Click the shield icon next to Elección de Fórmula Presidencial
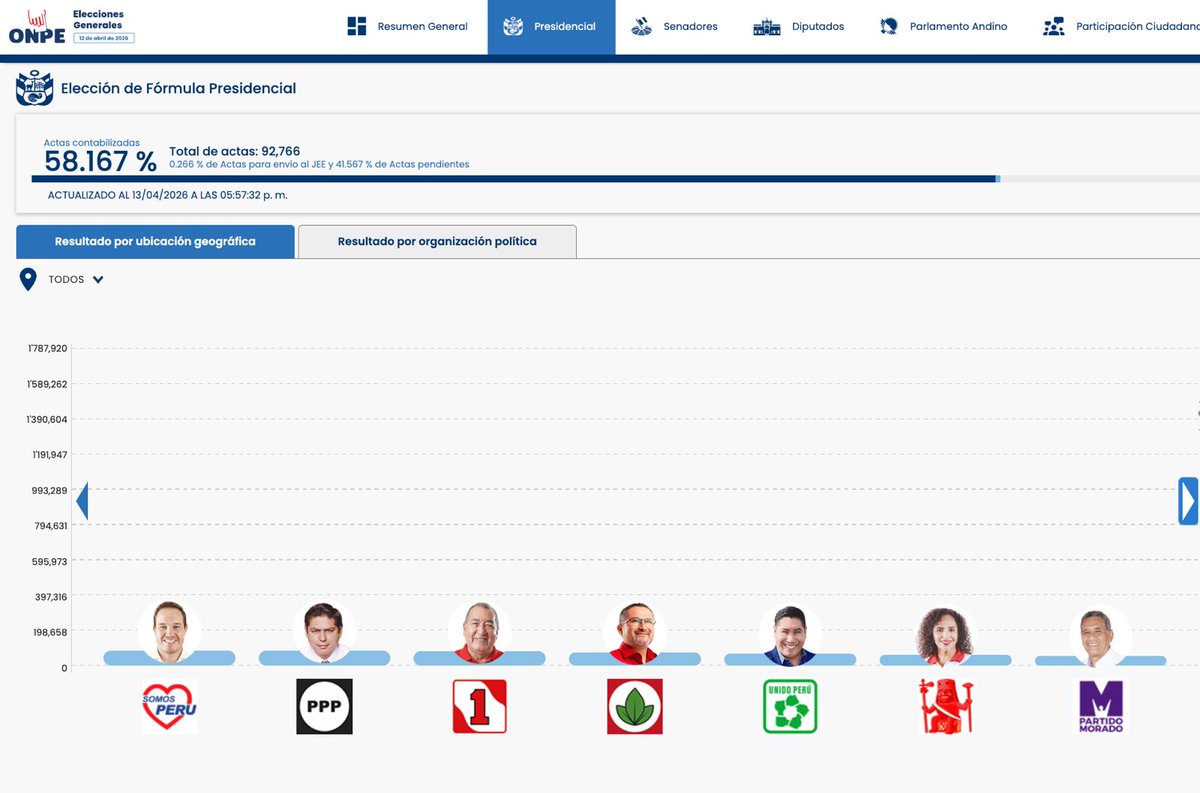Image resolution: width=1200 pixels, height=793 pixels. tap(35, 88)
